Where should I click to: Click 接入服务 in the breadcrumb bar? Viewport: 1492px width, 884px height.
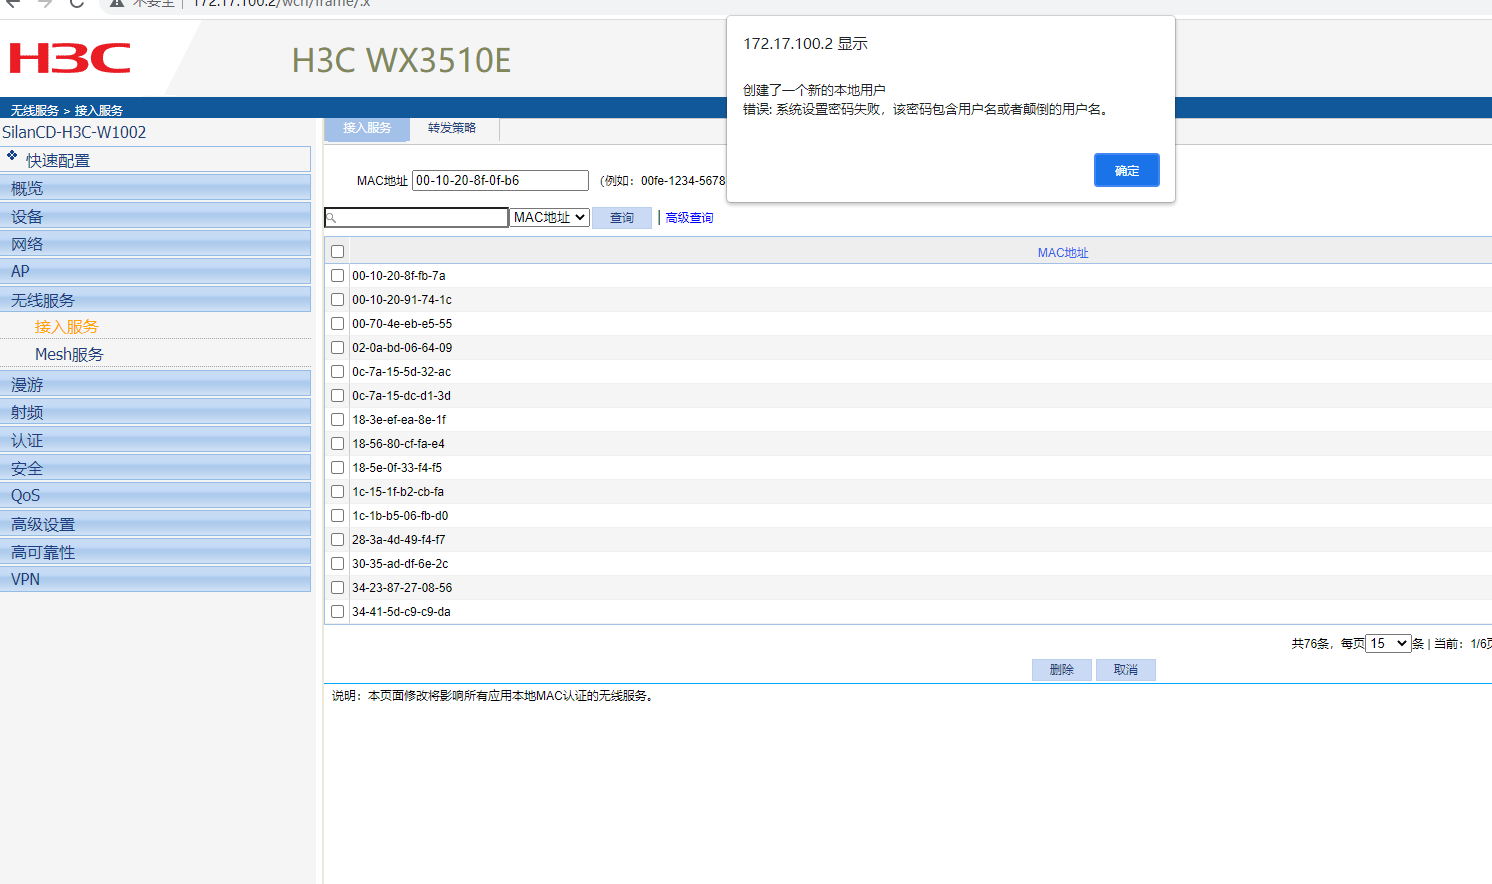click(x=99, y=110)
